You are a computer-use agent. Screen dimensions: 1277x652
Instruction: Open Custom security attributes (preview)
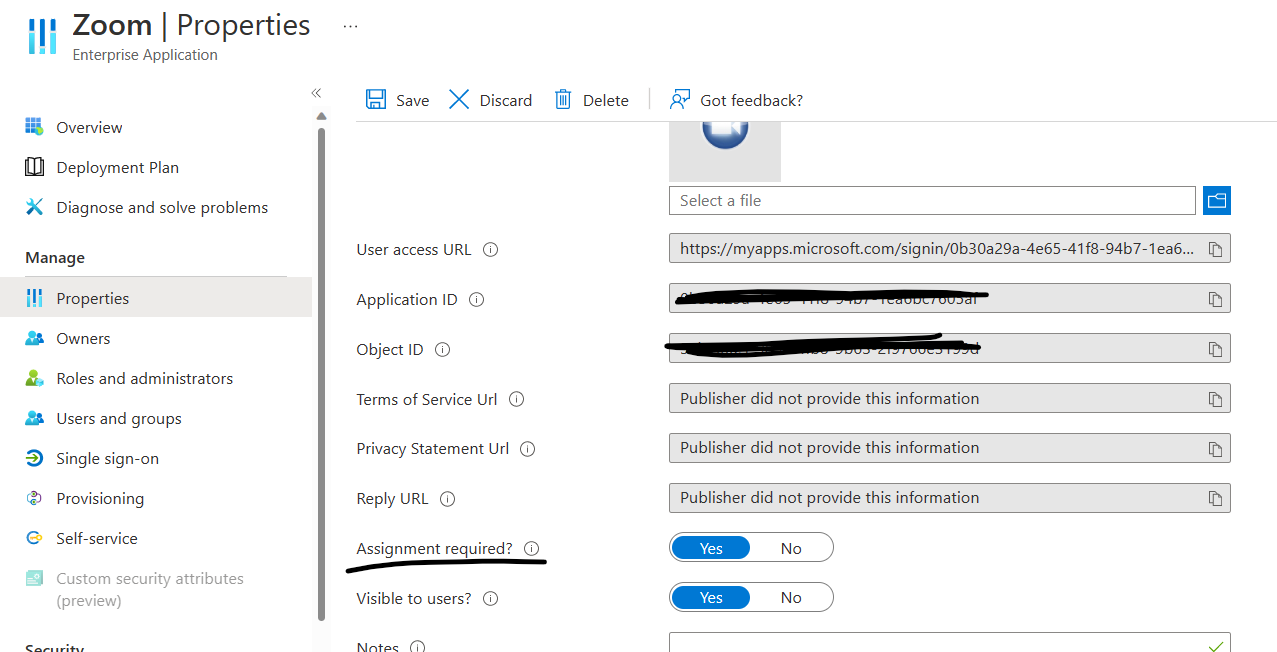[x=149, y=589]
